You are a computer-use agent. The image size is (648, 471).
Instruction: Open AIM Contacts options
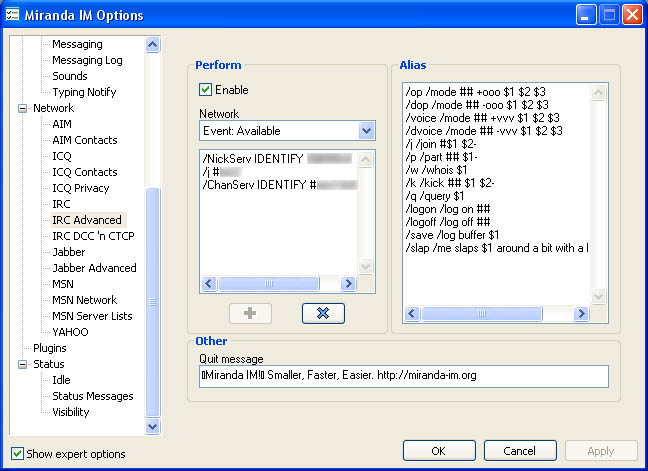click(85, 140)
